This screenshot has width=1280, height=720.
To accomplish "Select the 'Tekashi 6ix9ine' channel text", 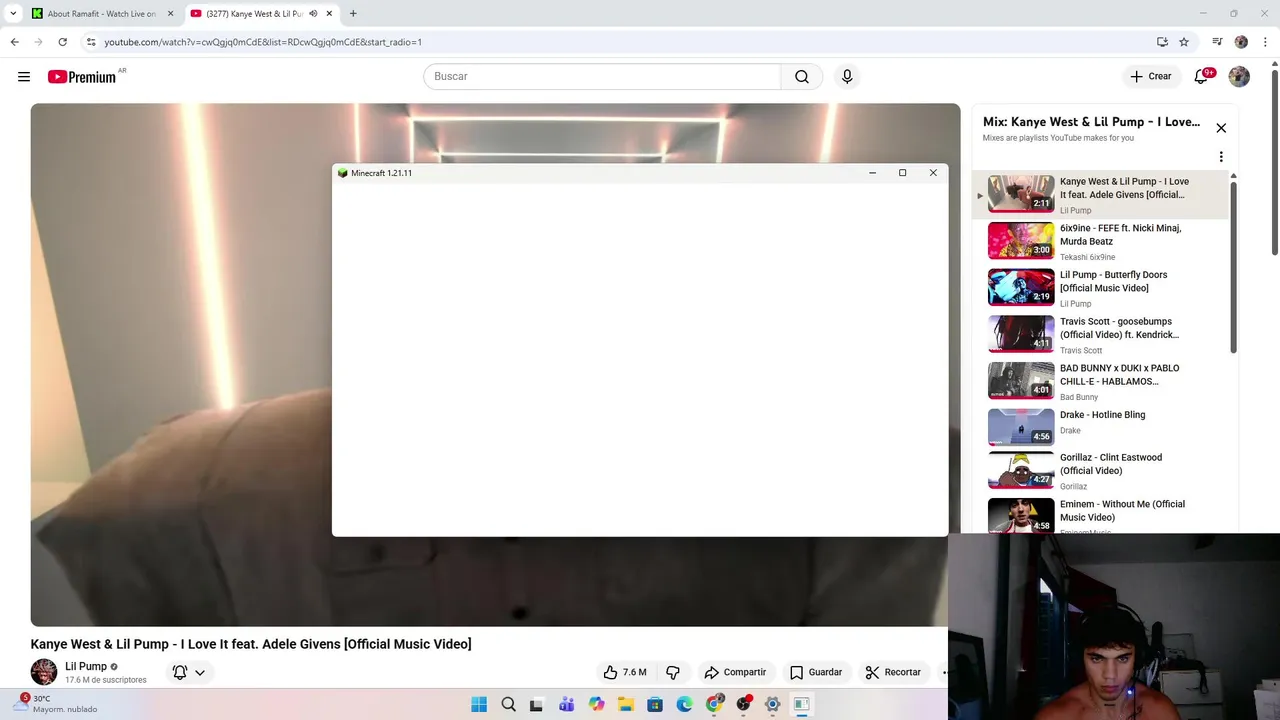I will click(x=1088, y=257).
